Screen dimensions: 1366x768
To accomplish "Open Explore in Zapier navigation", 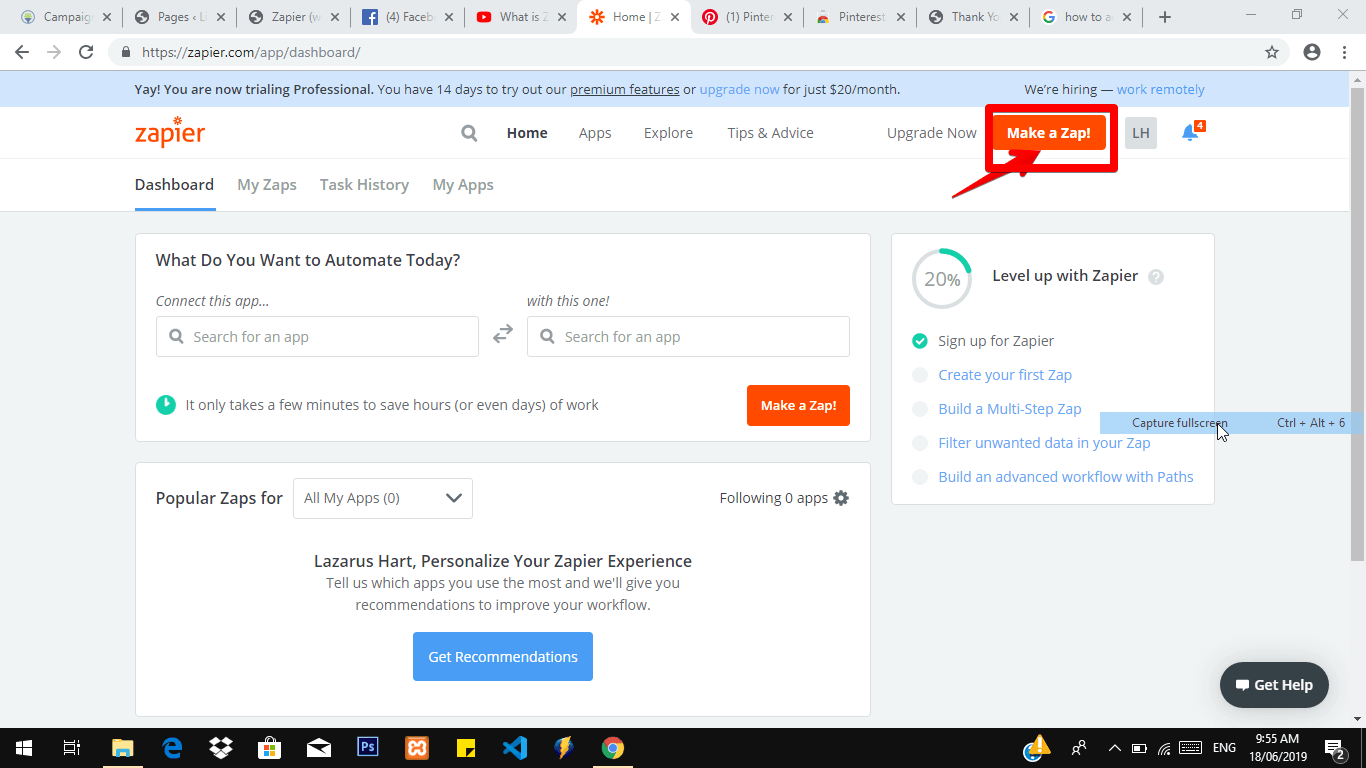I will point(668,133).
